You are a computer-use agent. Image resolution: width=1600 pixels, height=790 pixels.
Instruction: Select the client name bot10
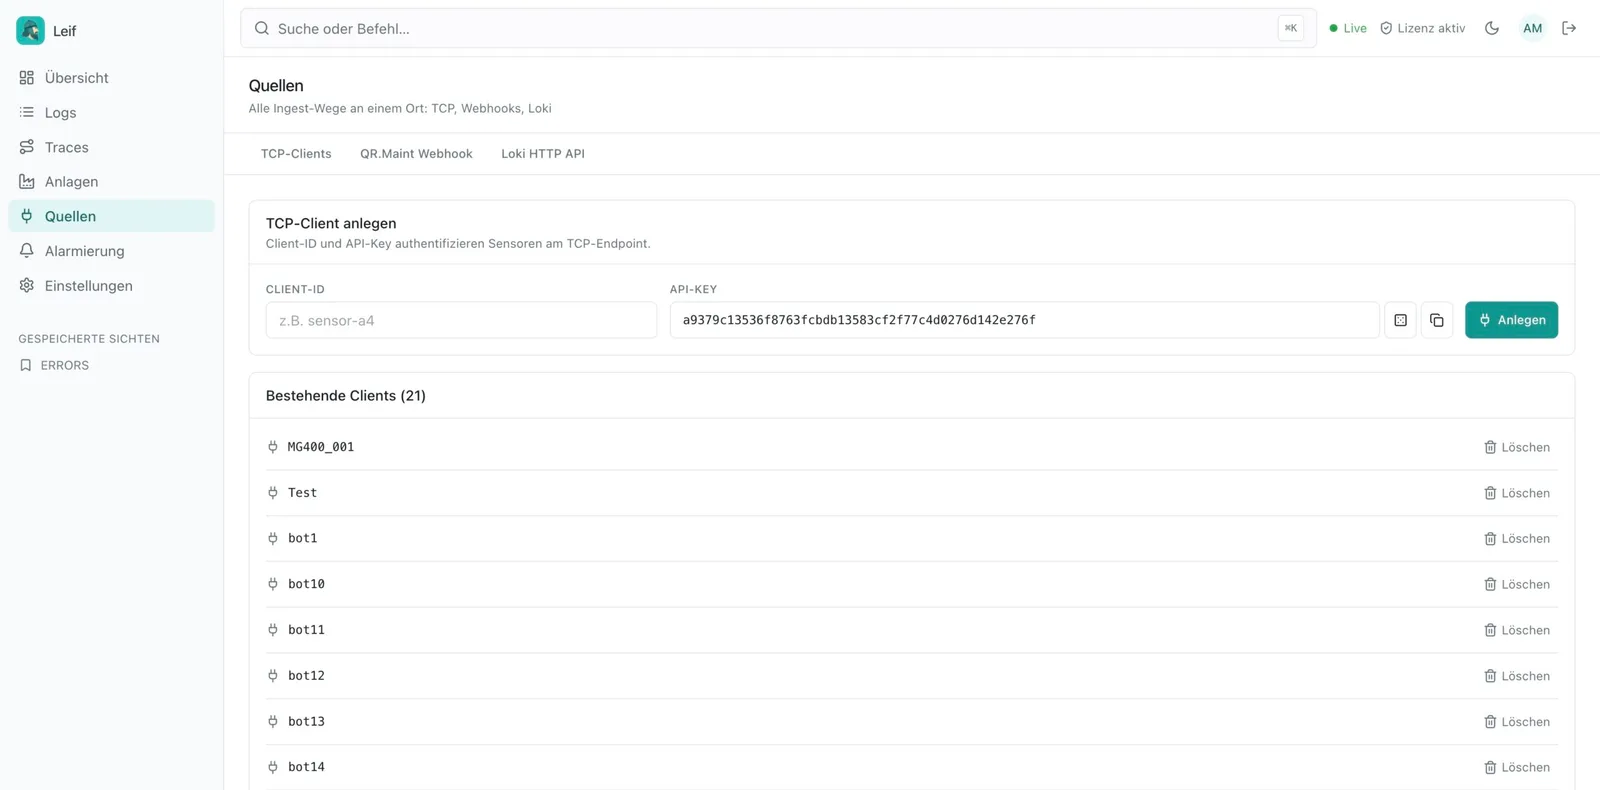pos(306,584)
